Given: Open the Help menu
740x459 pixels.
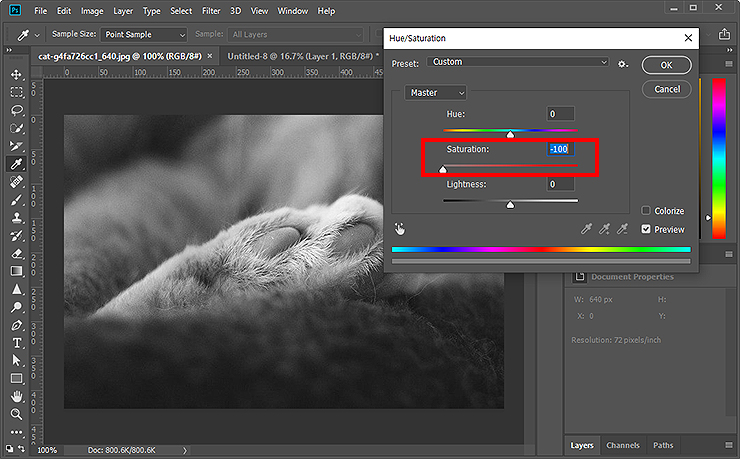Looking at the screenshot, I should pos(326,11).
